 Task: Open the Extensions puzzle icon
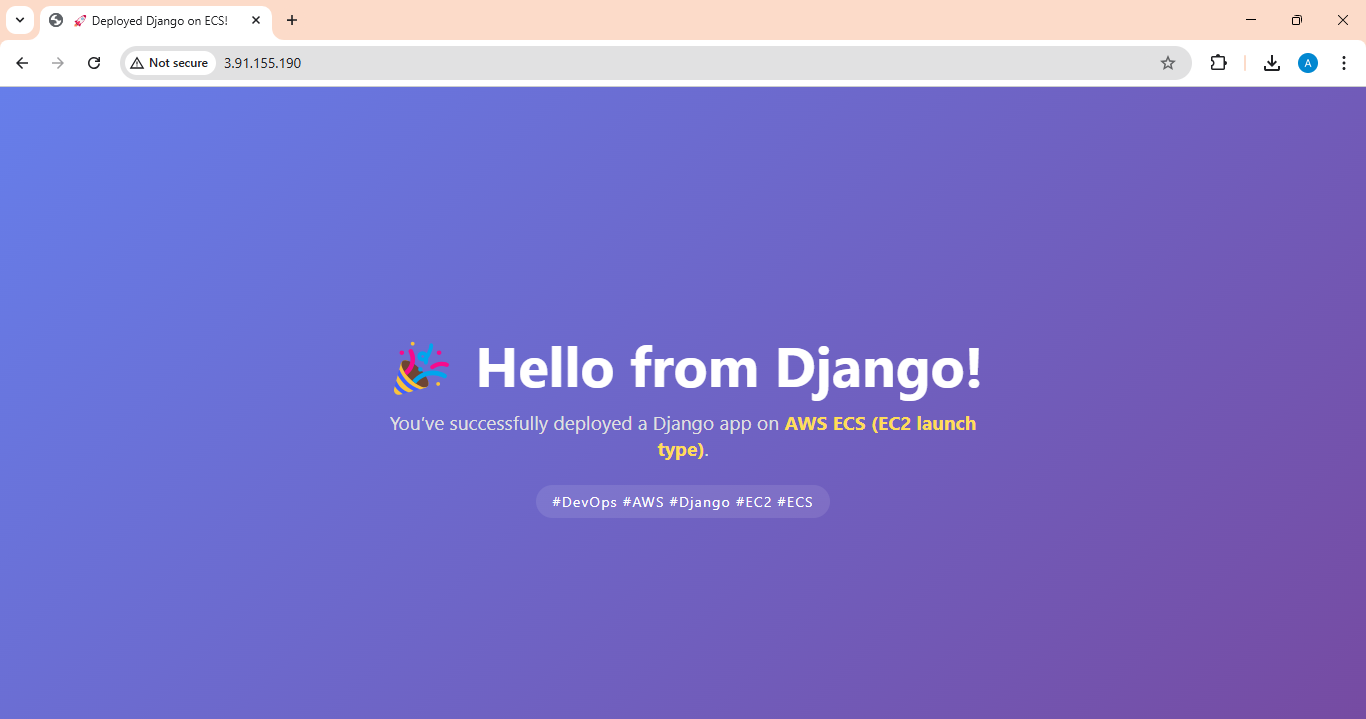click(x=1218, y=63)
